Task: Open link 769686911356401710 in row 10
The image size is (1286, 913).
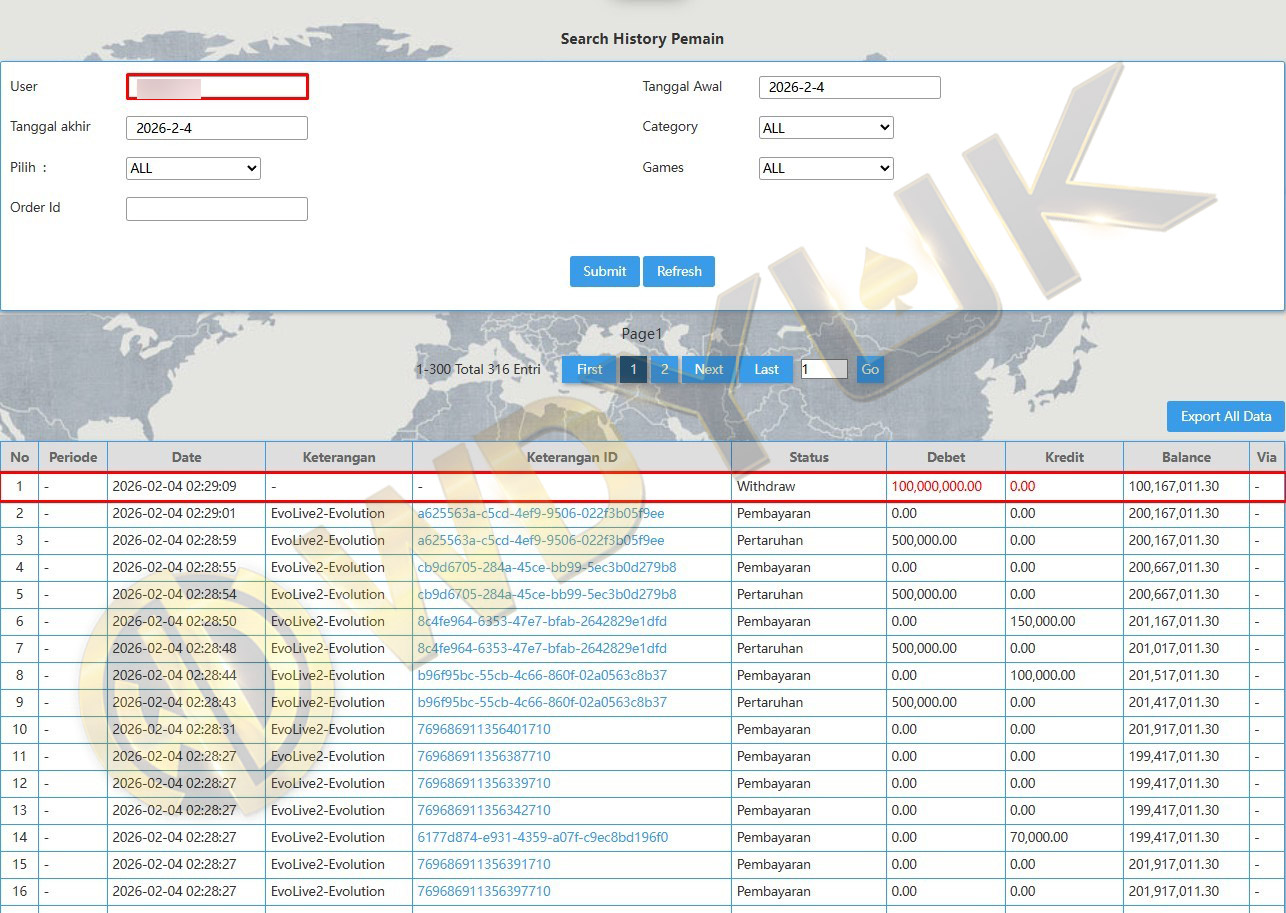Action: tap(484, 729)
